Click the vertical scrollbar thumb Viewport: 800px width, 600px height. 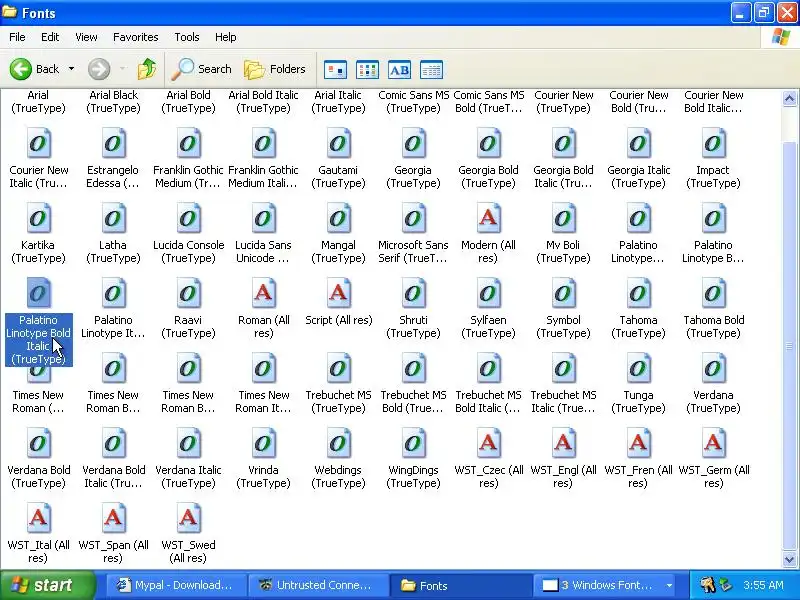click(x=789, y=347)
